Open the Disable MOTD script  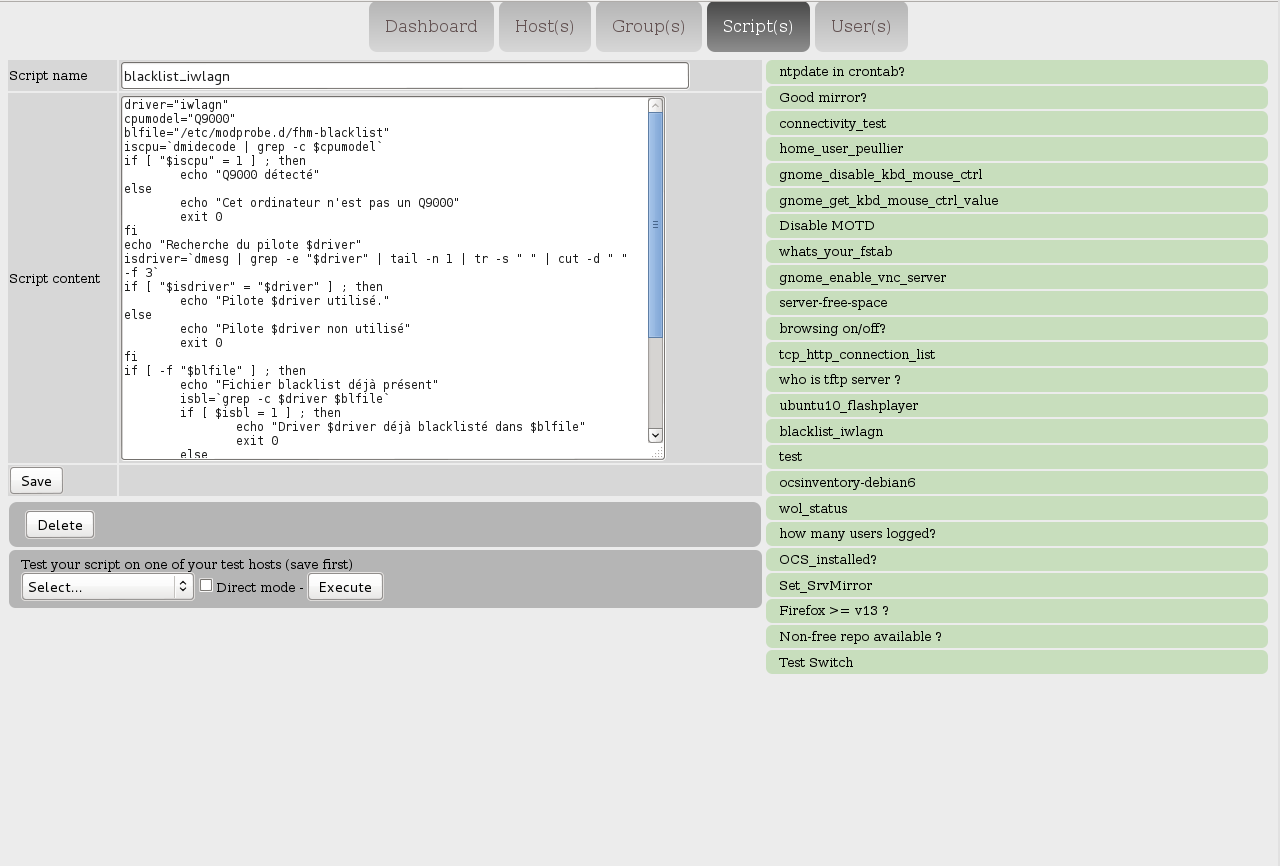point(1016,225)
